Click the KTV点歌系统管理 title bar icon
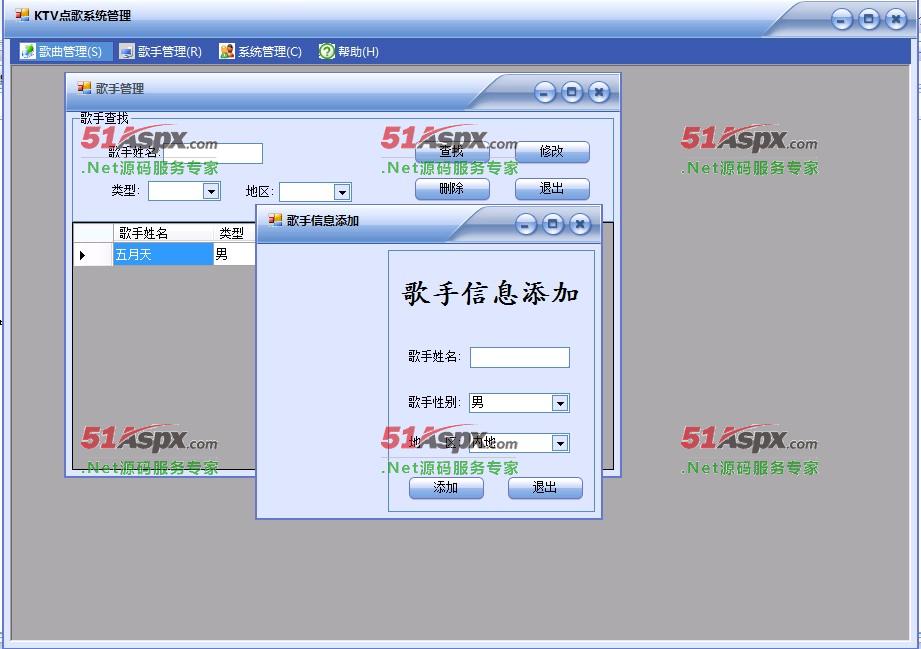This screenshot has height=649, width=921. [x=22, y=15]
